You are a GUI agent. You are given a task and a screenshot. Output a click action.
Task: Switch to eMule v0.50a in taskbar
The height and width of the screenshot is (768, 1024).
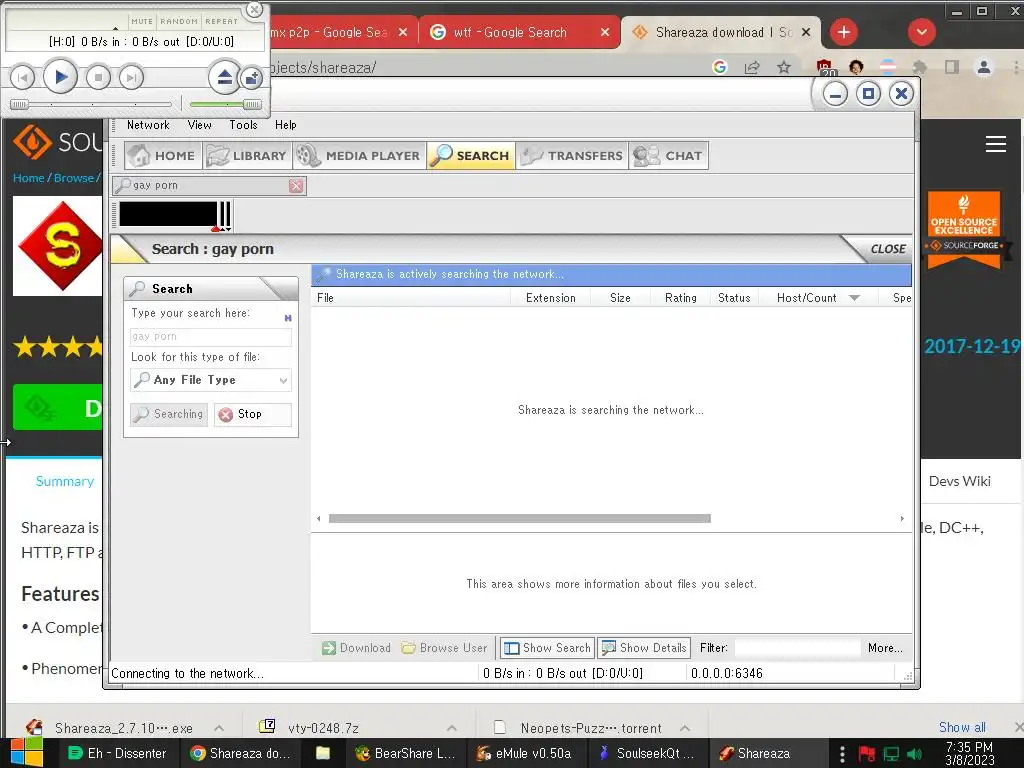[x=524, y=753]
